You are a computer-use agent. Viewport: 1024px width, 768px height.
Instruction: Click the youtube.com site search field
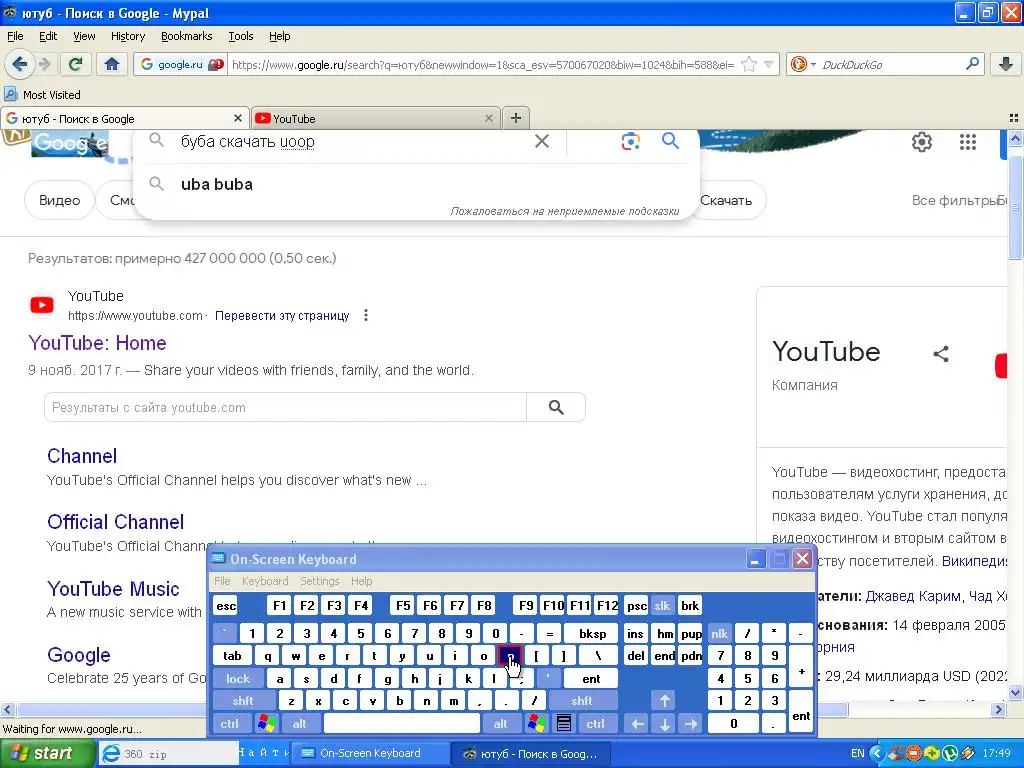tap(285, 408)
